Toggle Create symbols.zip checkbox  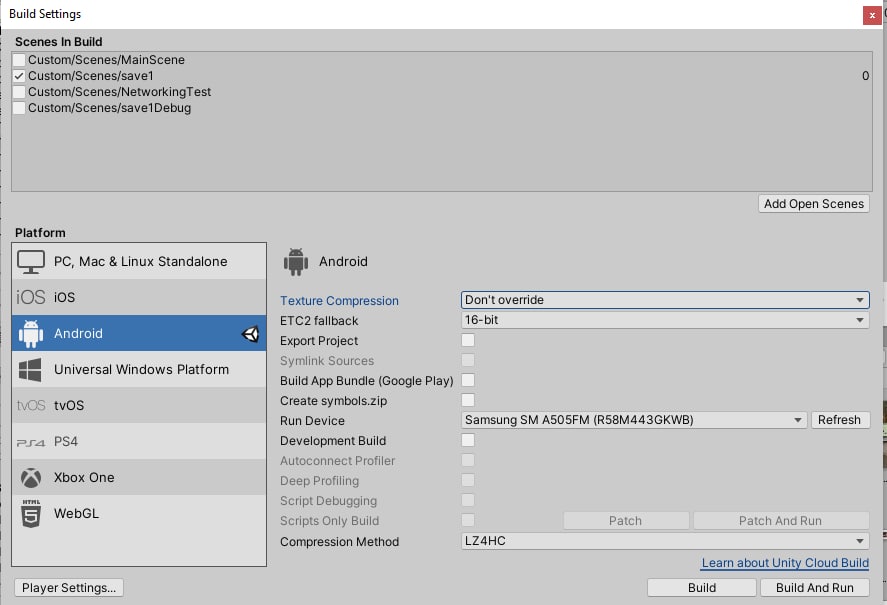468,400
